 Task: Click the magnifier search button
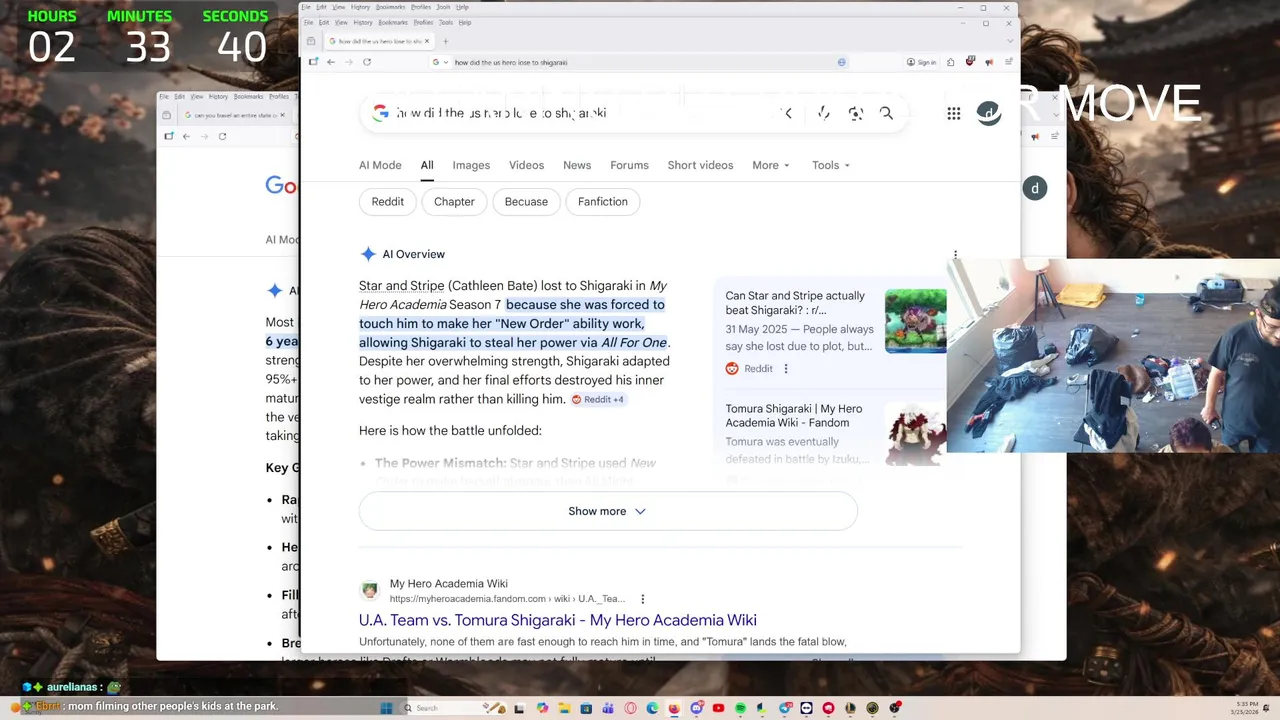coord(886,113)
